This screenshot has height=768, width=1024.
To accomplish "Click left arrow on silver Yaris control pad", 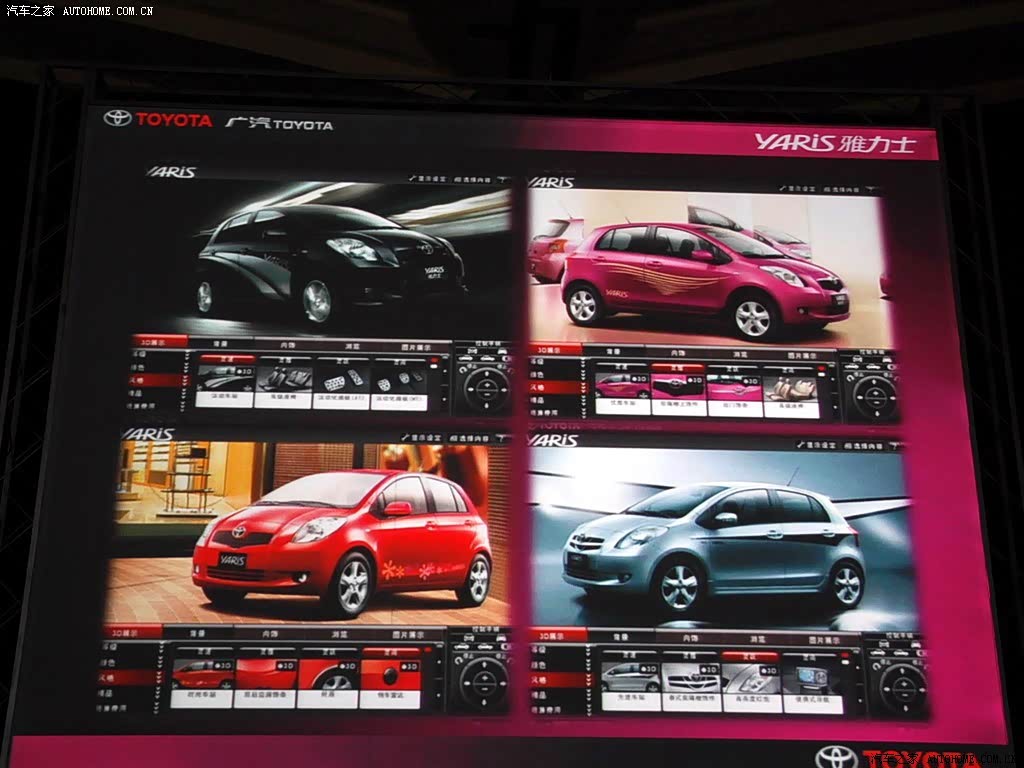I will [x=887, y=688].
